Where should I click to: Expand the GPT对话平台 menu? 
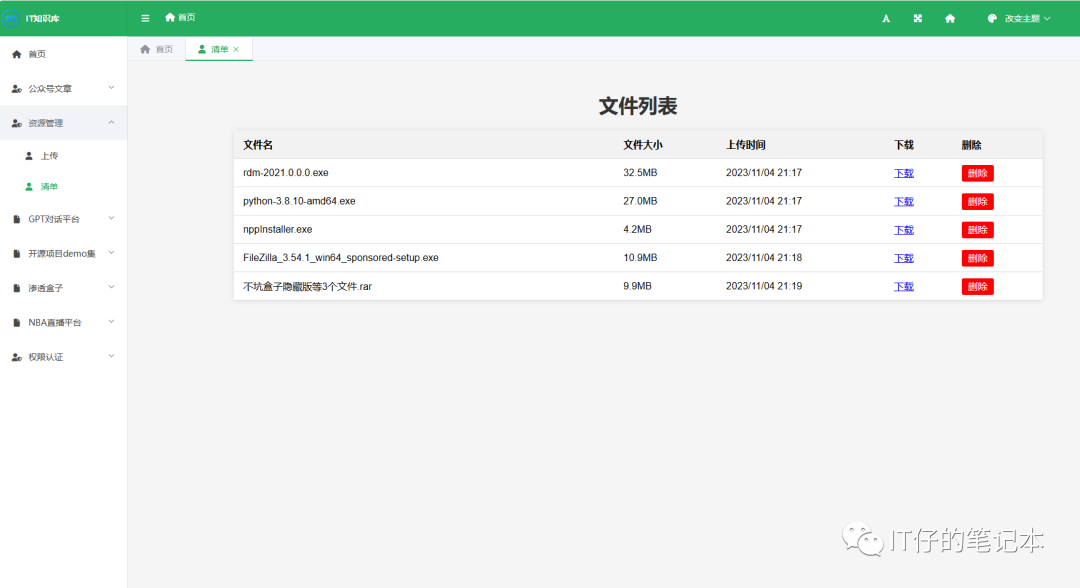(55, 218)
